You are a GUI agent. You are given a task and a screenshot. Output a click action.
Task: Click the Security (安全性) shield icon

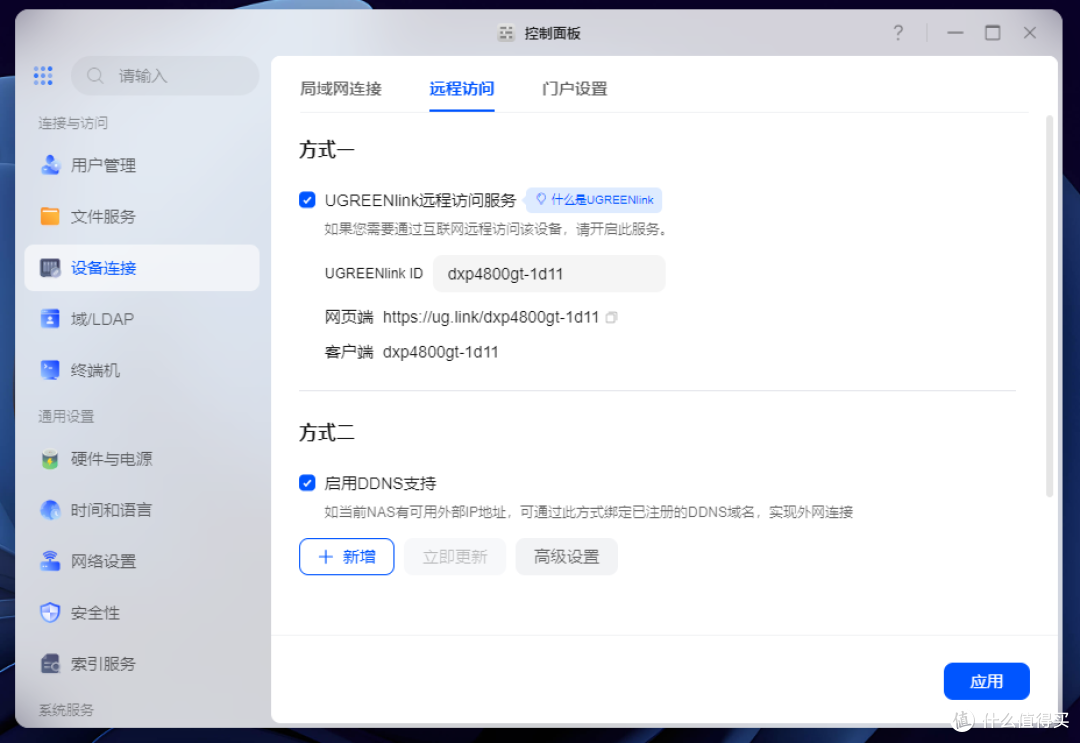[x=50, y=612]
